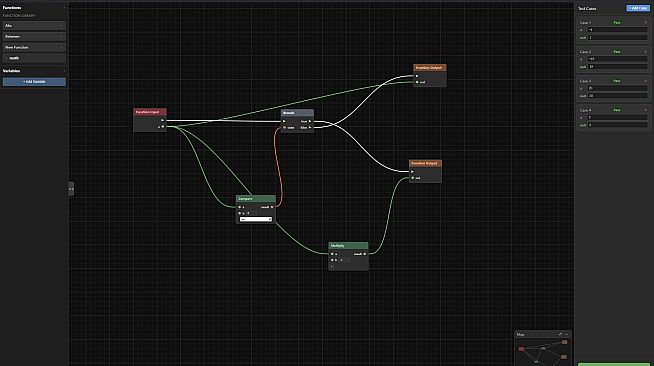Click the Multiply node result pin

[365, 254]
